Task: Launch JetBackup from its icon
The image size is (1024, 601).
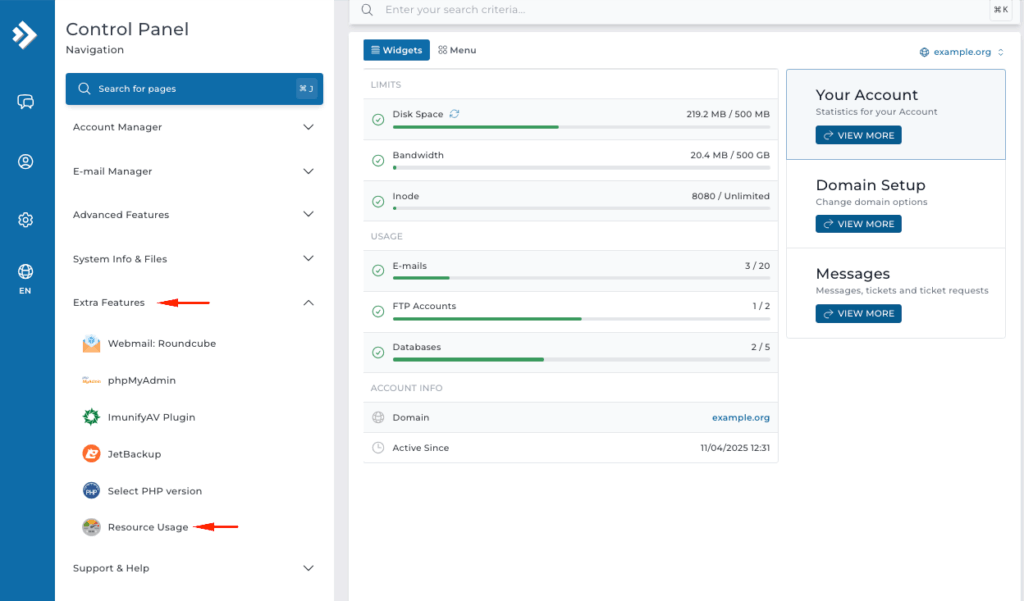Action: (x=91, y=453)
